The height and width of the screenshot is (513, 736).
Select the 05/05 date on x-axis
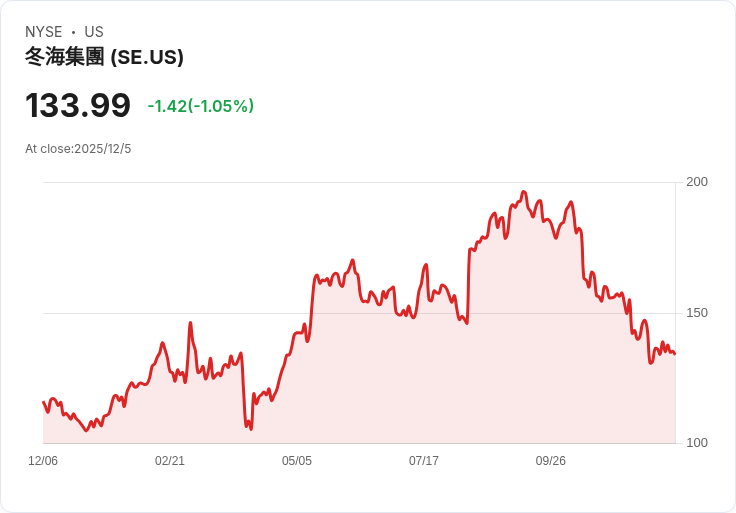coord(297,461)
